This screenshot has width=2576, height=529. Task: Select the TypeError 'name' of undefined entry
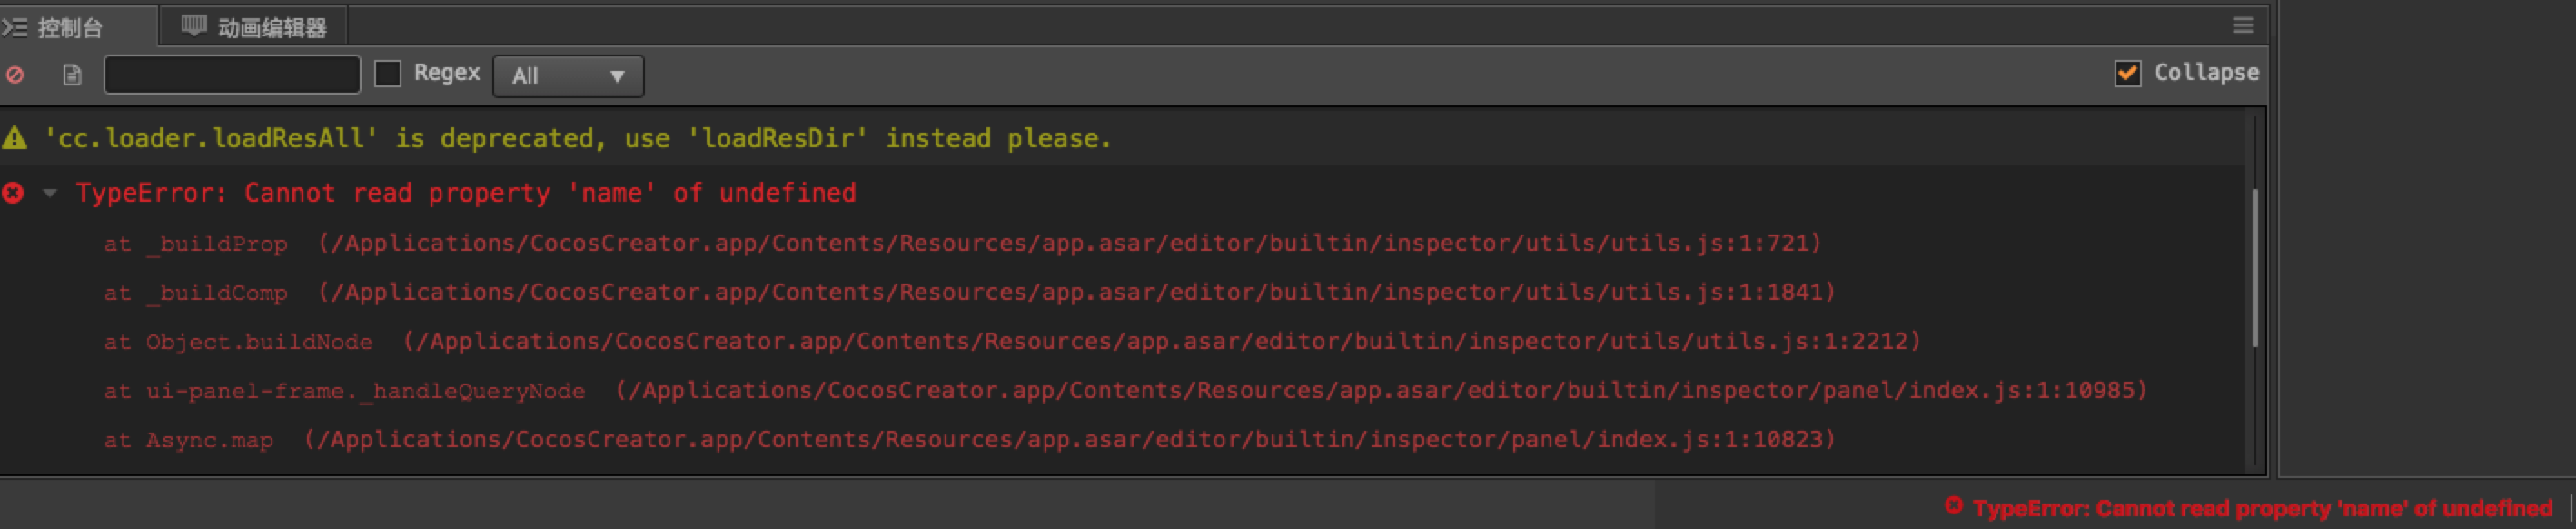[x=466, y=193]
